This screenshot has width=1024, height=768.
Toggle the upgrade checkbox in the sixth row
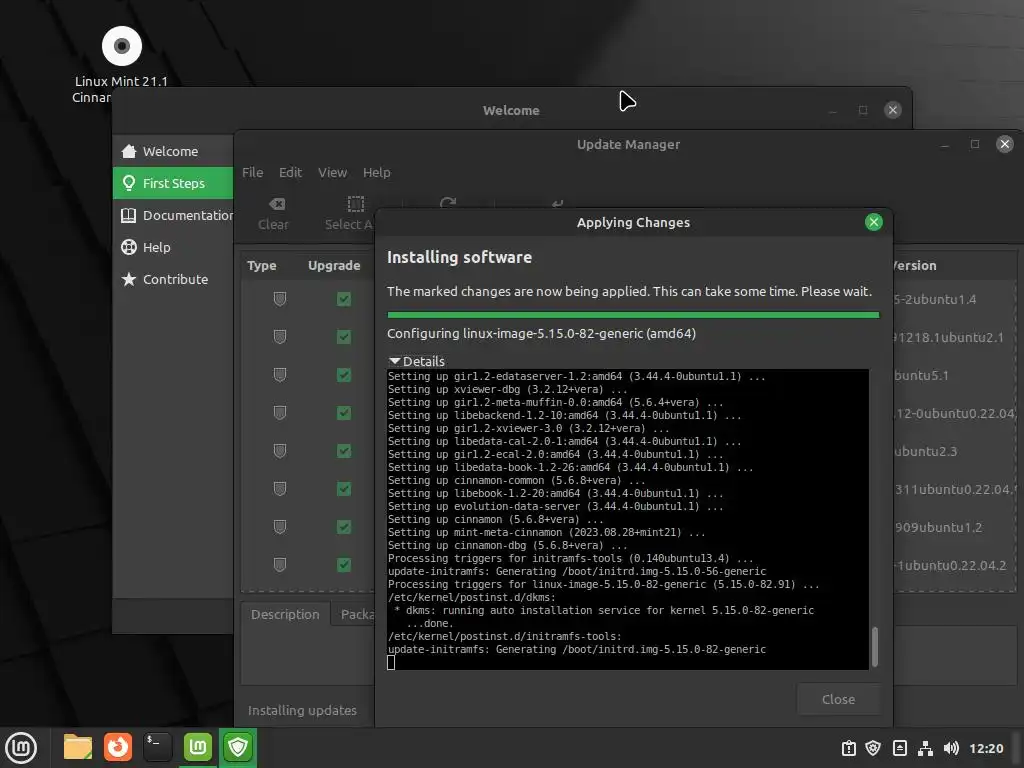344,488
